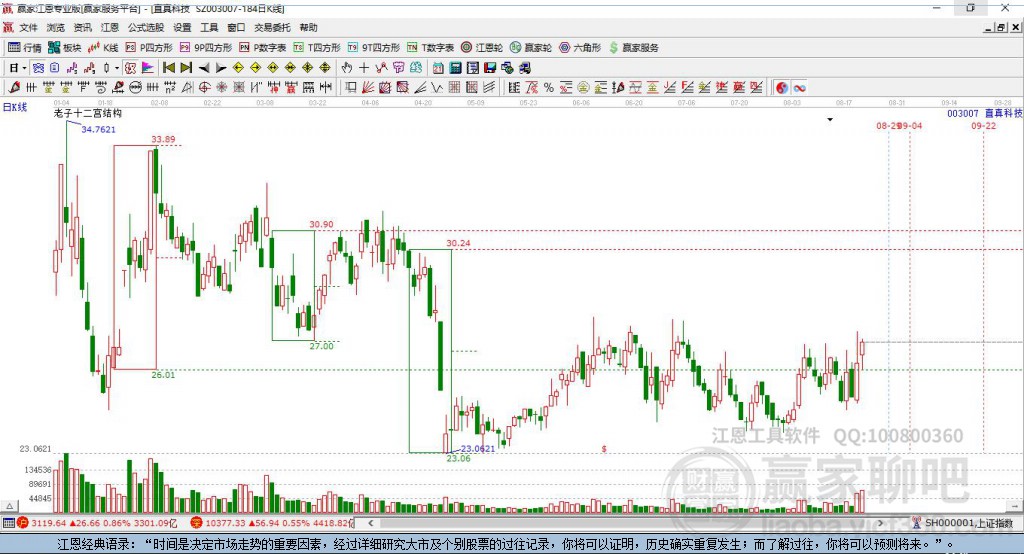Viewport: 1024px width, 554px height.
Task: Click the first yellow diamond arrow icon
Action: pyautogui.click(x=238, y=68)
